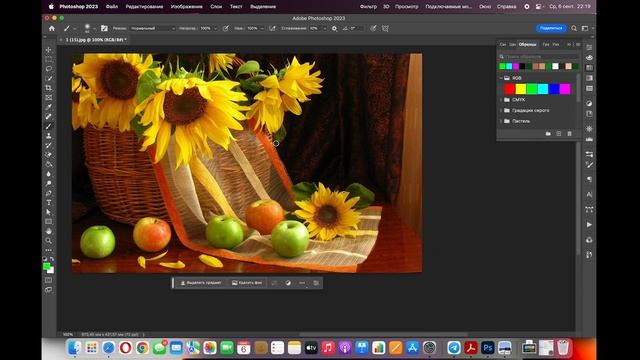The width and height of the screenshot is (640, 360).
Task: Click the create new swatch icon
Action: pyautogui.click(x=559, y=133)
